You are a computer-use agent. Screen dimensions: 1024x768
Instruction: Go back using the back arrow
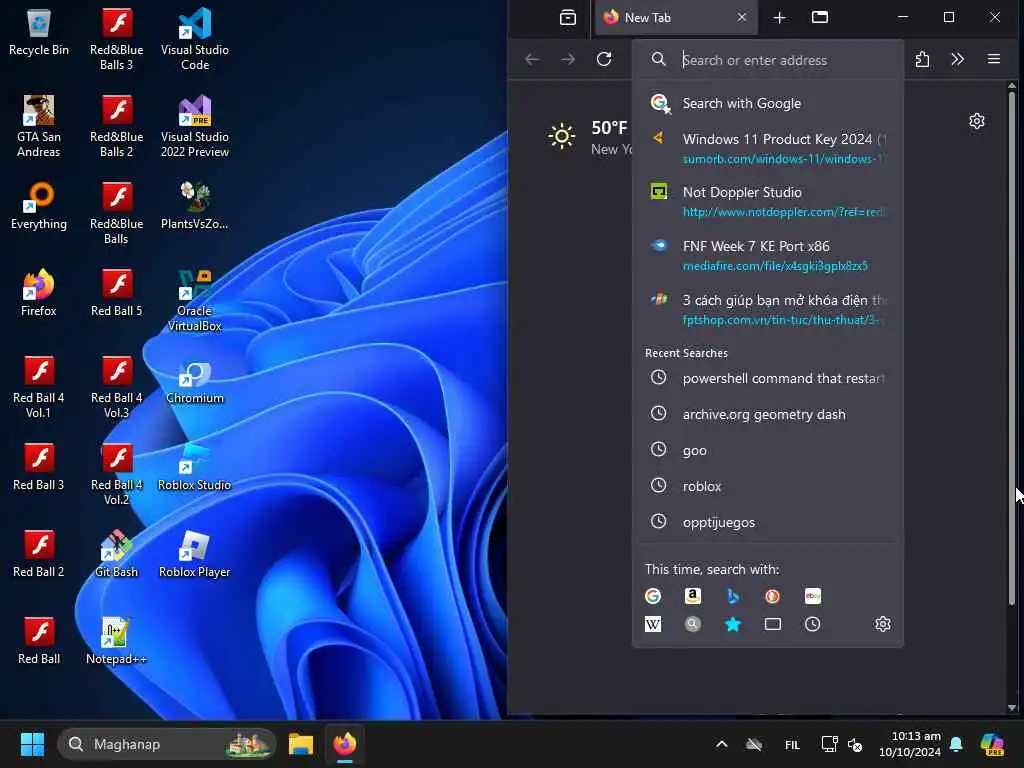[x=532, y=59]
